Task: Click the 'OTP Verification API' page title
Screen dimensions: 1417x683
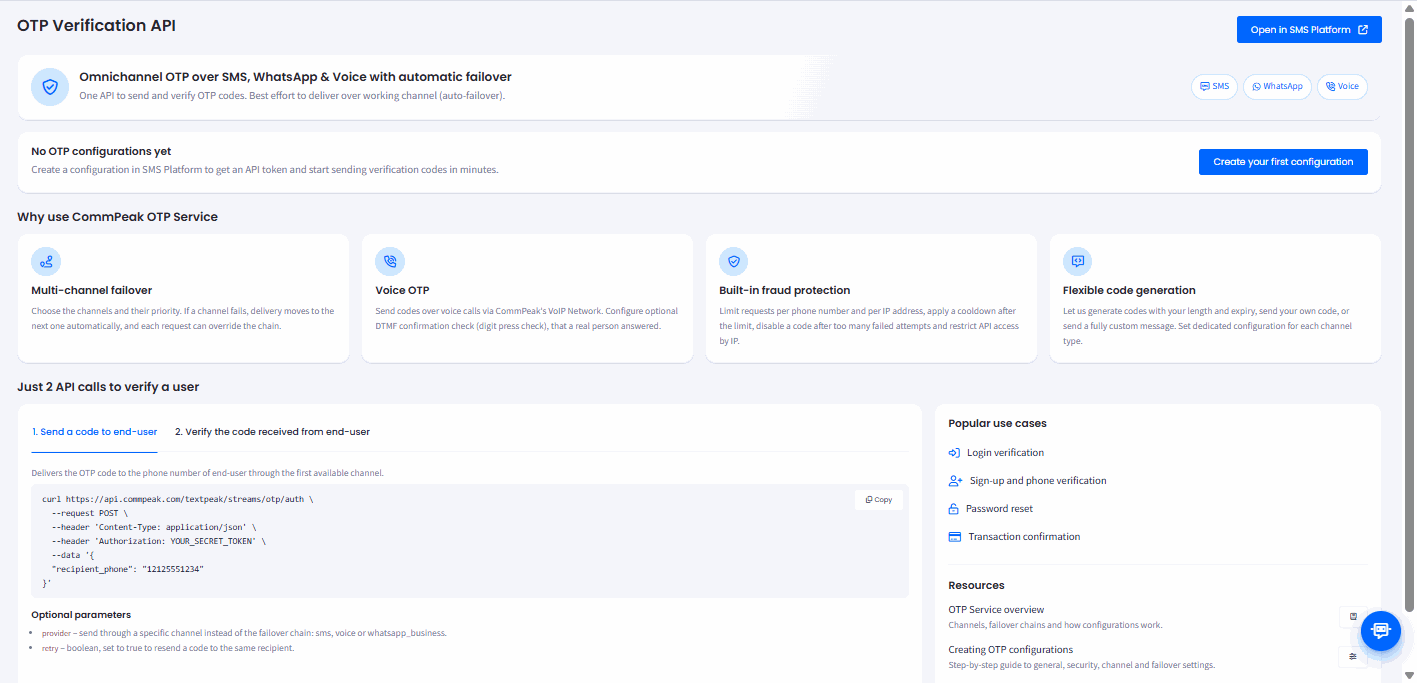Action: [96, 26]
